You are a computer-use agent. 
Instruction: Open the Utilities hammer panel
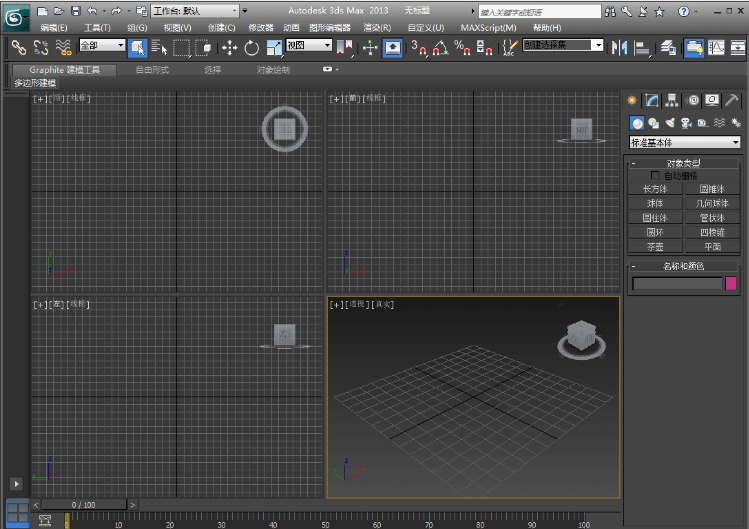click(732, 100)
